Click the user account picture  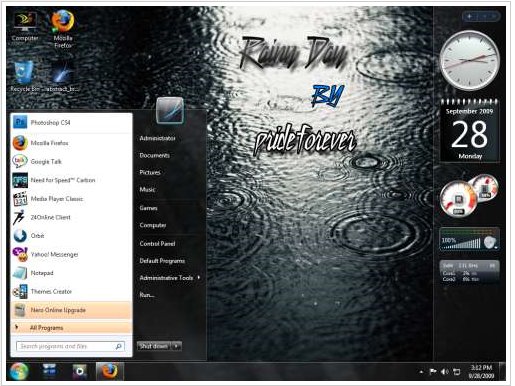(x=170, y=110)
